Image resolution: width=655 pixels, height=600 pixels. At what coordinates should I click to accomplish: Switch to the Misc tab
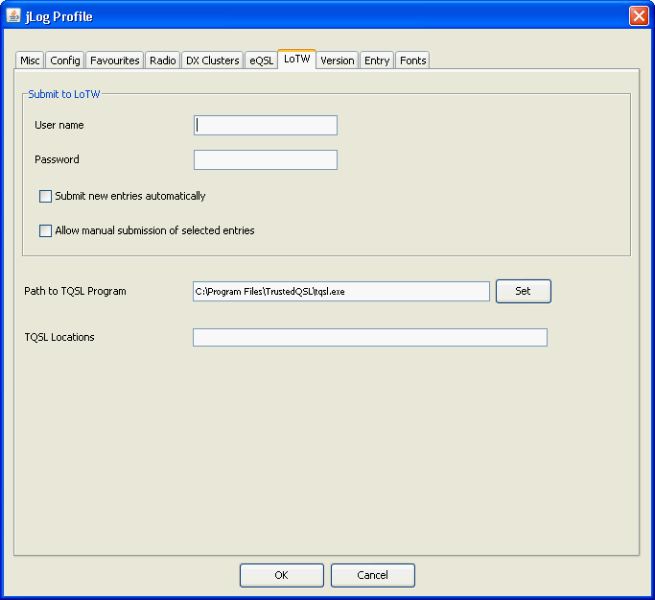click(30, 61)
